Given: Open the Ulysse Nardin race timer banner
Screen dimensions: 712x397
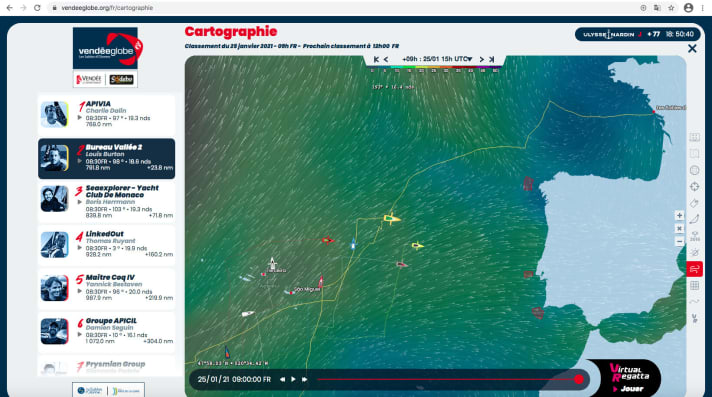Looking at the screenshot, I should [638, 34].
